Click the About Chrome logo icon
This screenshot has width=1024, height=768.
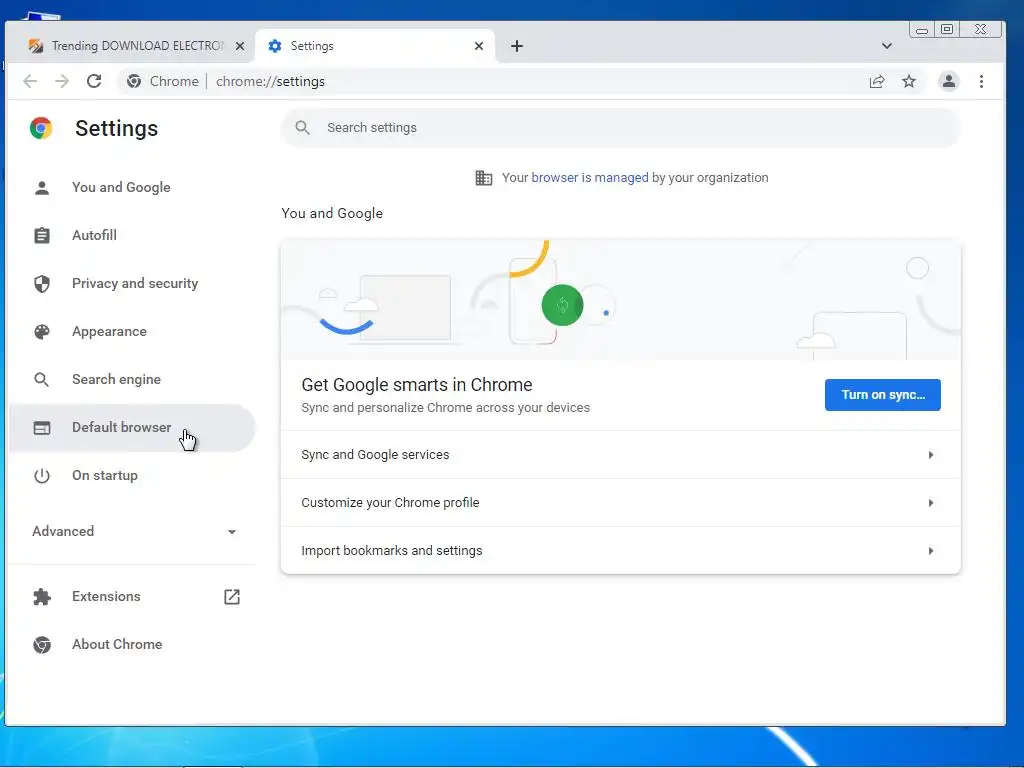click(42, 645)
